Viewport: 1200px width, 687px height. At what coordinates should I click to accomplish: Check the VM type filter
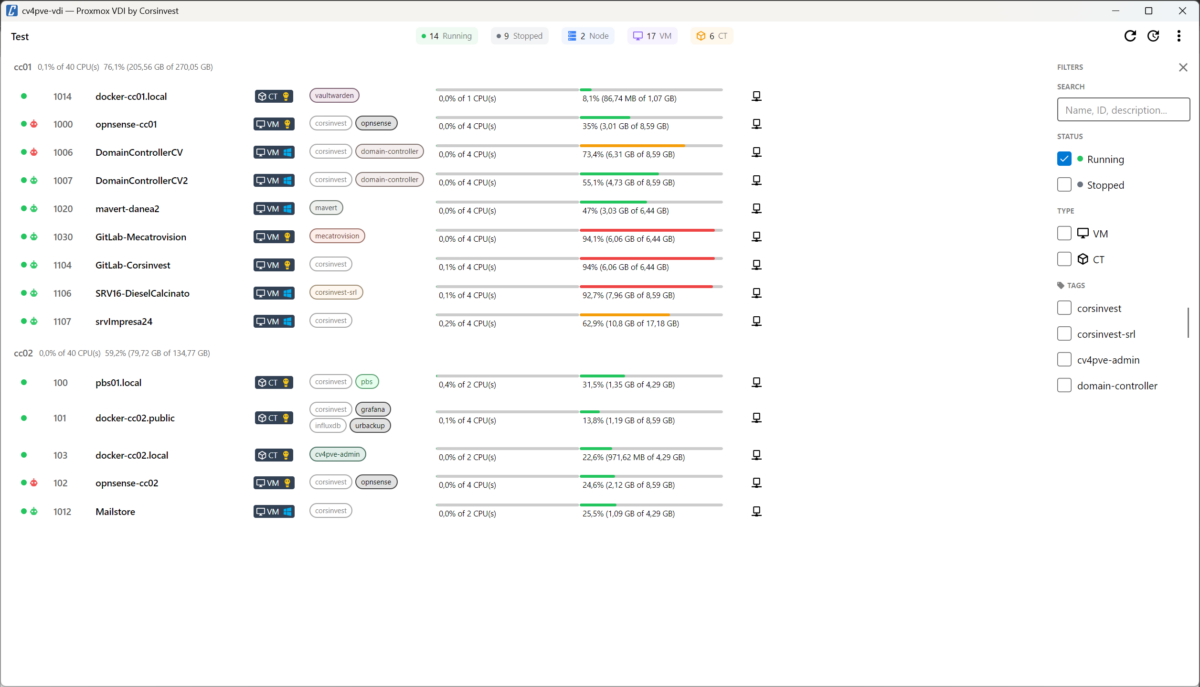pos(1064,233)
